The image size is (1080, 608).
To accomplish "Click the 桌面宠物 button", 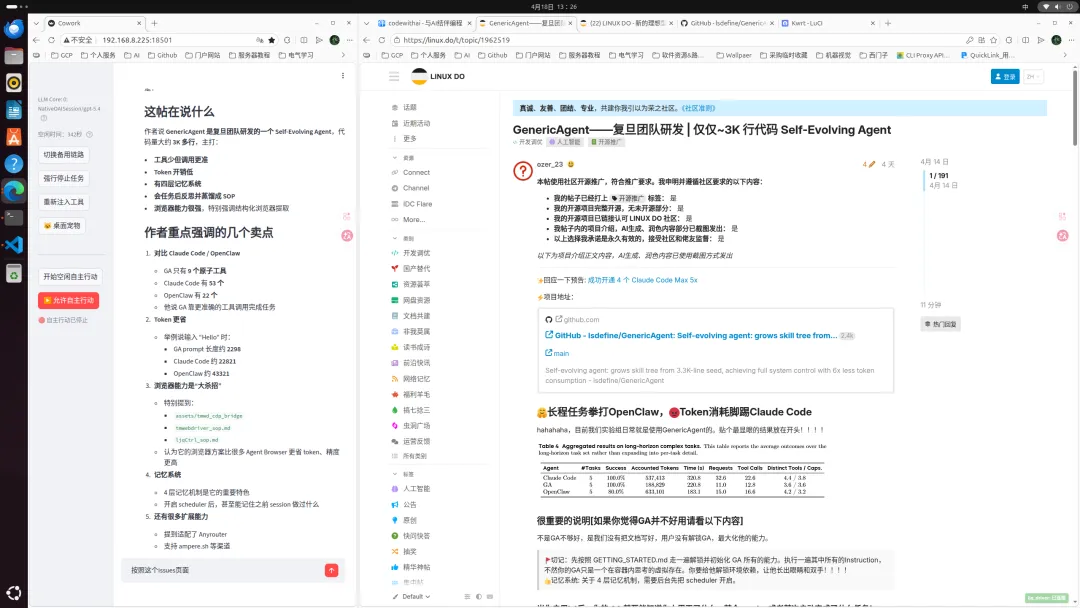I will pos(61,225).
